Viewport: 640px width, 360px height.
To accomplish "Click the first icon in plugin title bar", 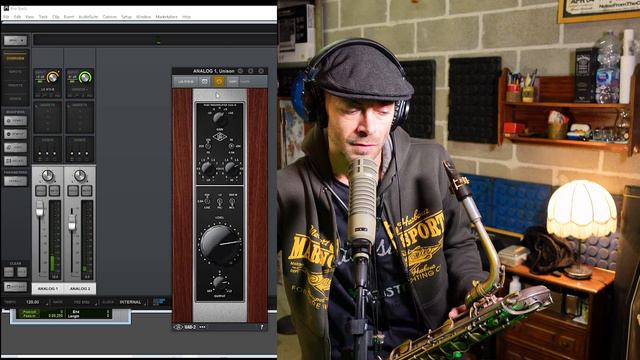I will (x=240, y=71).
